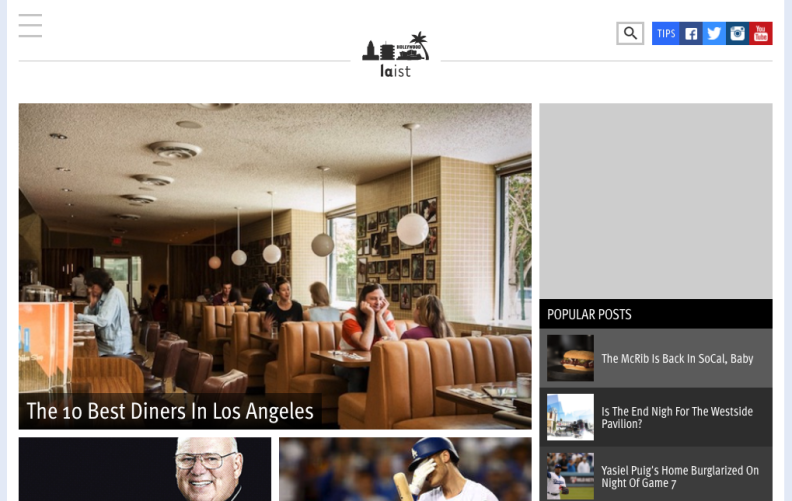Open The 10 Best Diners article headline
This screenshot has height=501, width=792.
(170, 411)
